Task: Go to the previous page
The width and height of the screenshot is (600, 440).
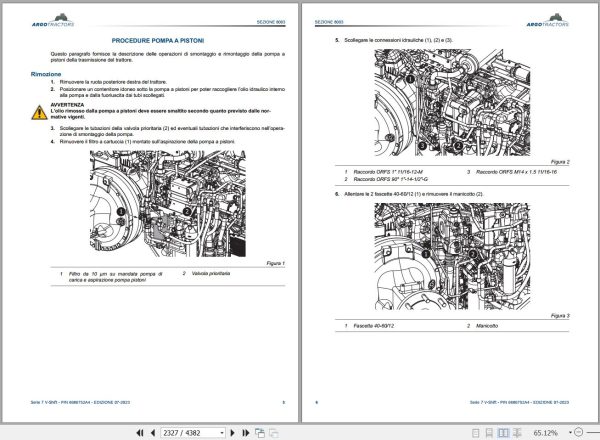Action: tap(153, 433)
